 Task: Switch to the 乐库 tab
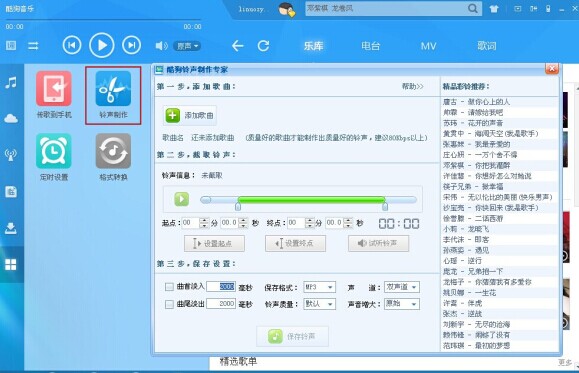314,46
